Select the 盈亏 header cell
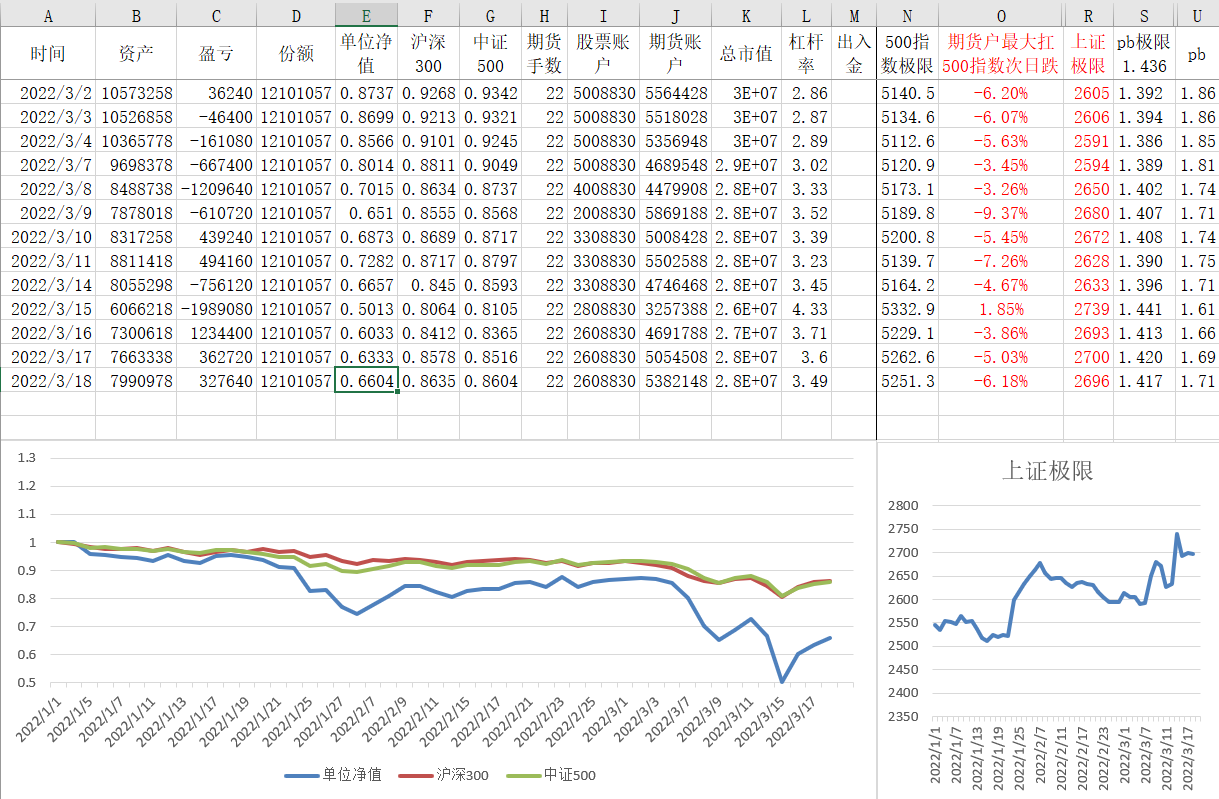Image resolution: width=1219 pixels, height=799 pixels. click(216, 54)
